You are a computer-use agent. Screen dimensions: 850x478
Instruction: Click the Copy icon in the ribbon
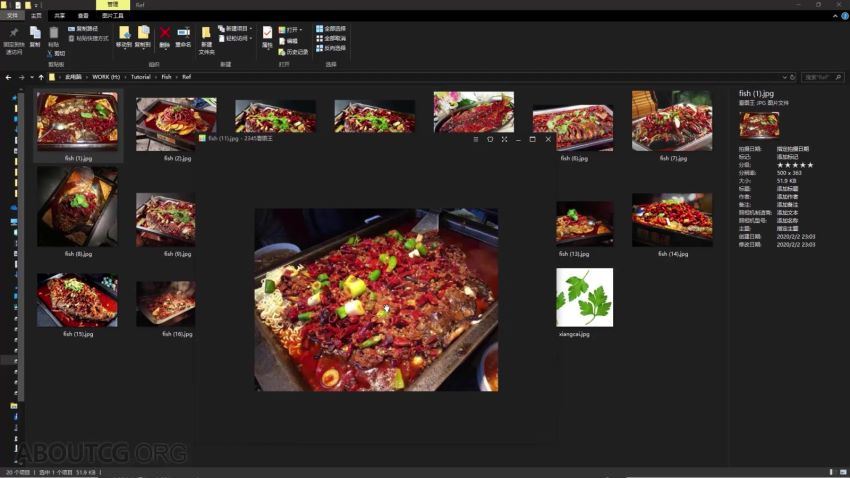[x=35, y=33]
